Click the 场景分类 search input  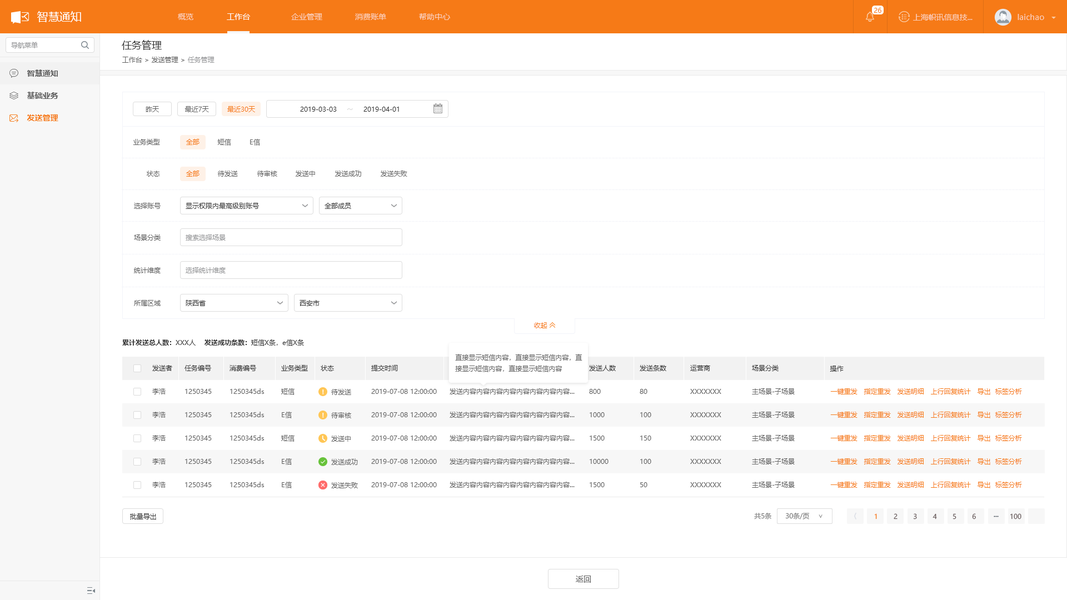click(x=291, y=237)
